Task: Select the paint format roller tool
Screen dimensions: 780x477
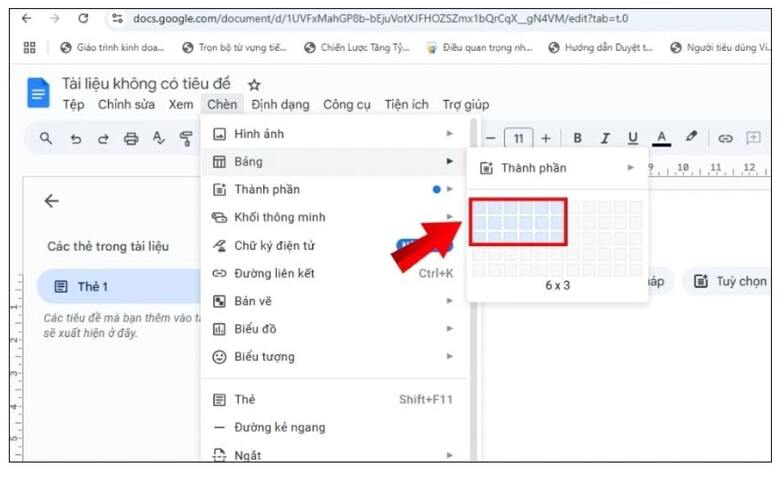Action: point(186,139)
